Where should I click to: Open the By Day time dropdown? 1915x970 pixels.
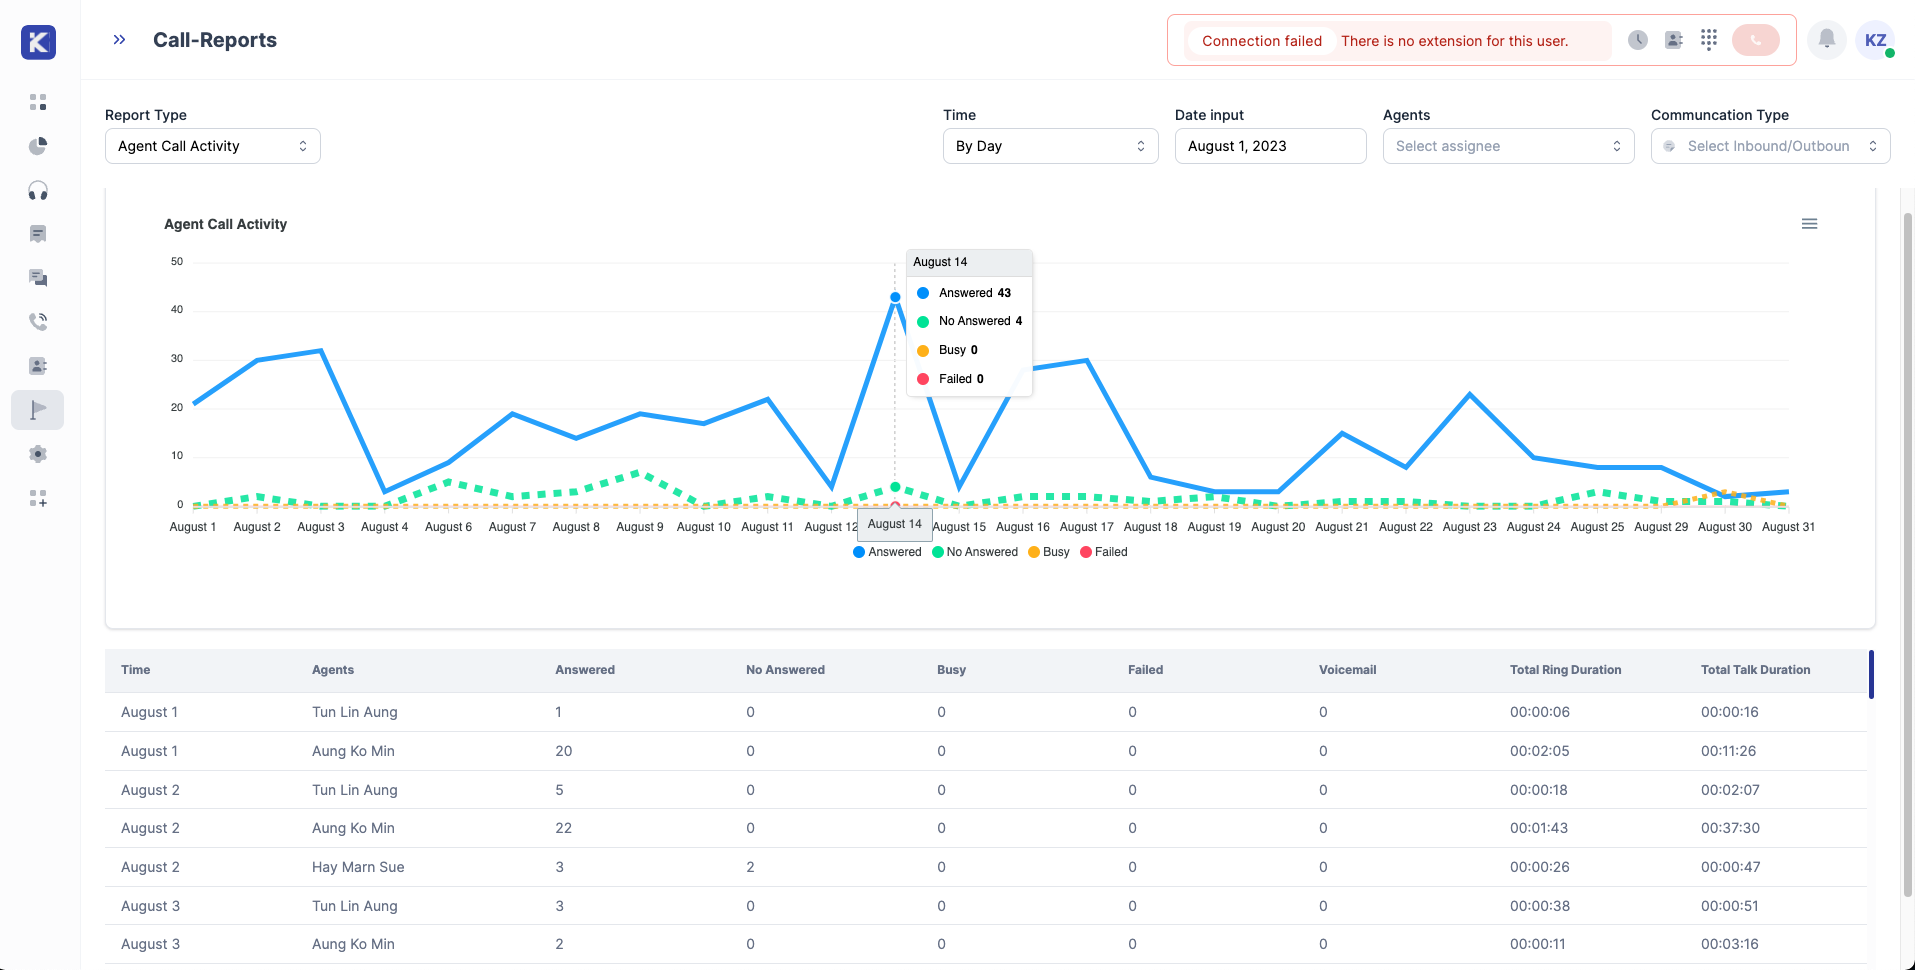click(x=1051, y=146)
